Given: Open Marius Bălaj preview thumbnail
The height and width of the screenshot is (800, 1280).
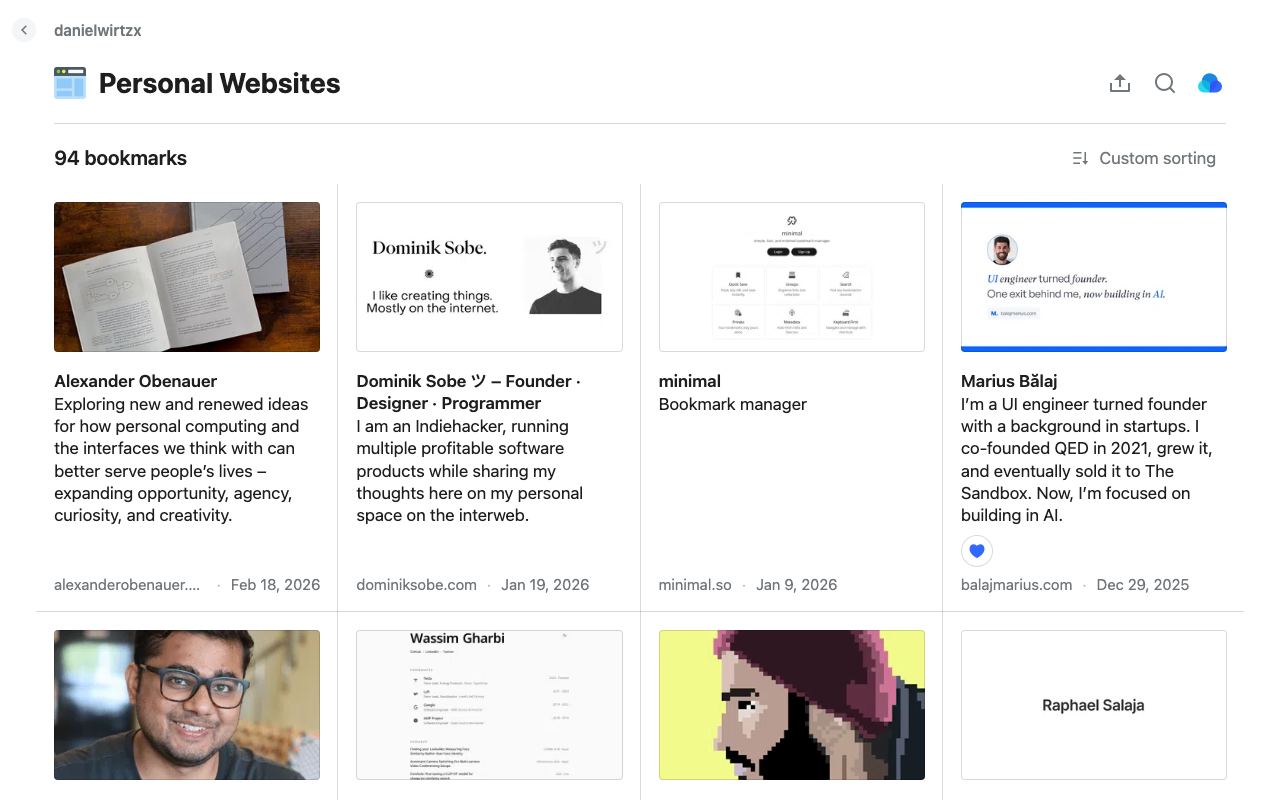Looking at the screenshot, I should click(1094, 277).
